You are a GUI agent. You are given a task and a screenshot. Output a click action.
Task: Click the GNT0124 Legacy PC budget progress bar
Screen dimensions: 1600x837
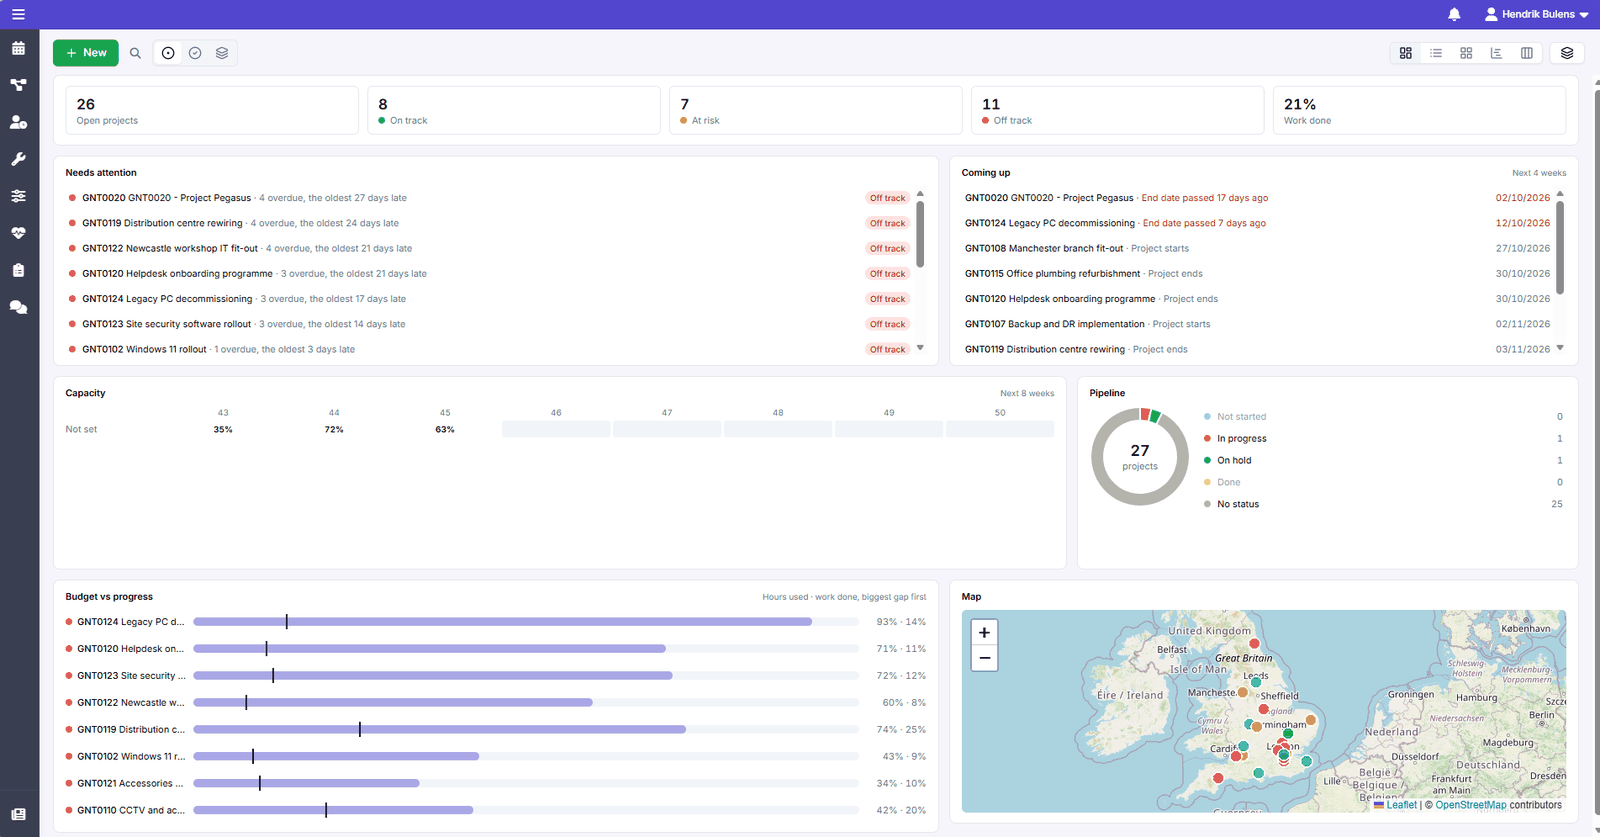(x=526, y=622)
